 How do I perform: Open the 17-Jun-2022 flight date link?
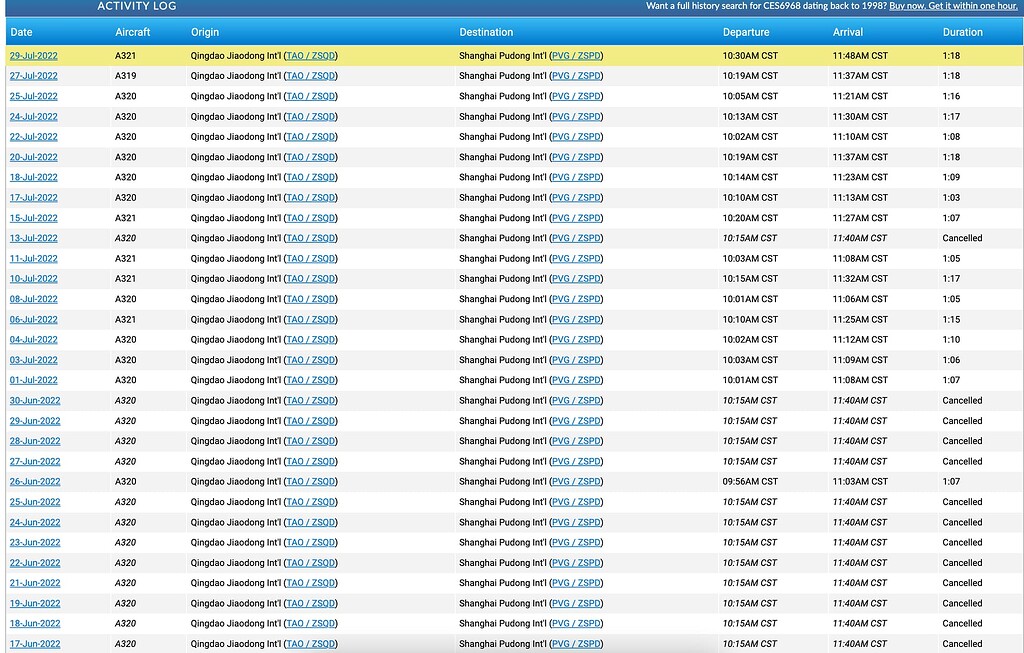[x=35, y=644]
